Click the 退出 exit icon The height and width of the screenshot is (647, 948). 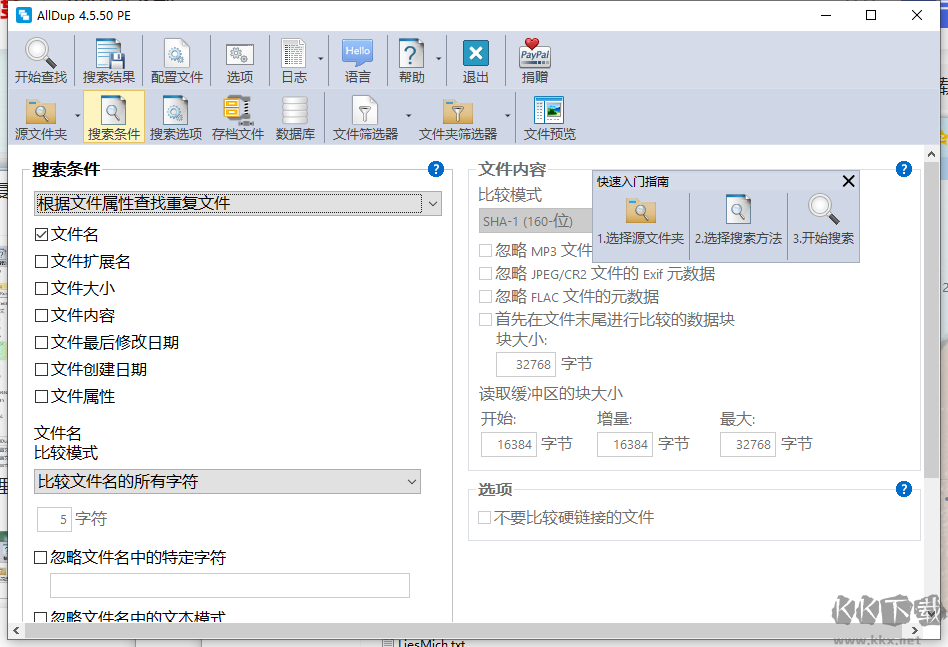coord(475,53)
